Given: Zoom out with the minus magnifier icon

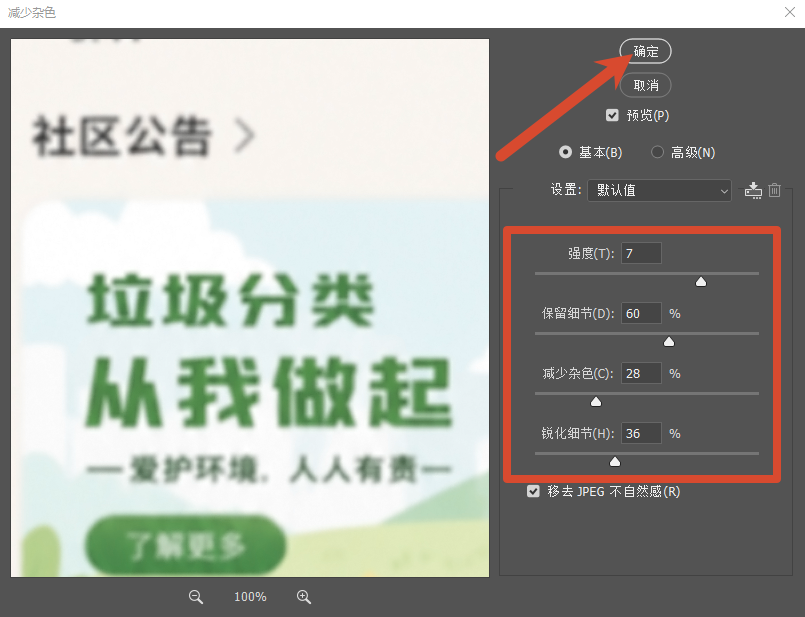Looking at the screenshot, I should (x=196, y=596).
